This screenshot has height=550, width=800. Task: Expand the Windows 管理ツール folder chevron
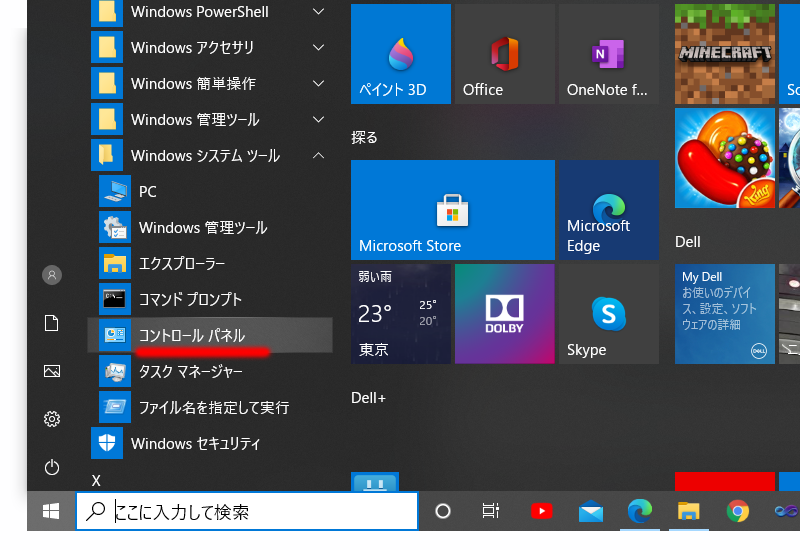point(318,119)
